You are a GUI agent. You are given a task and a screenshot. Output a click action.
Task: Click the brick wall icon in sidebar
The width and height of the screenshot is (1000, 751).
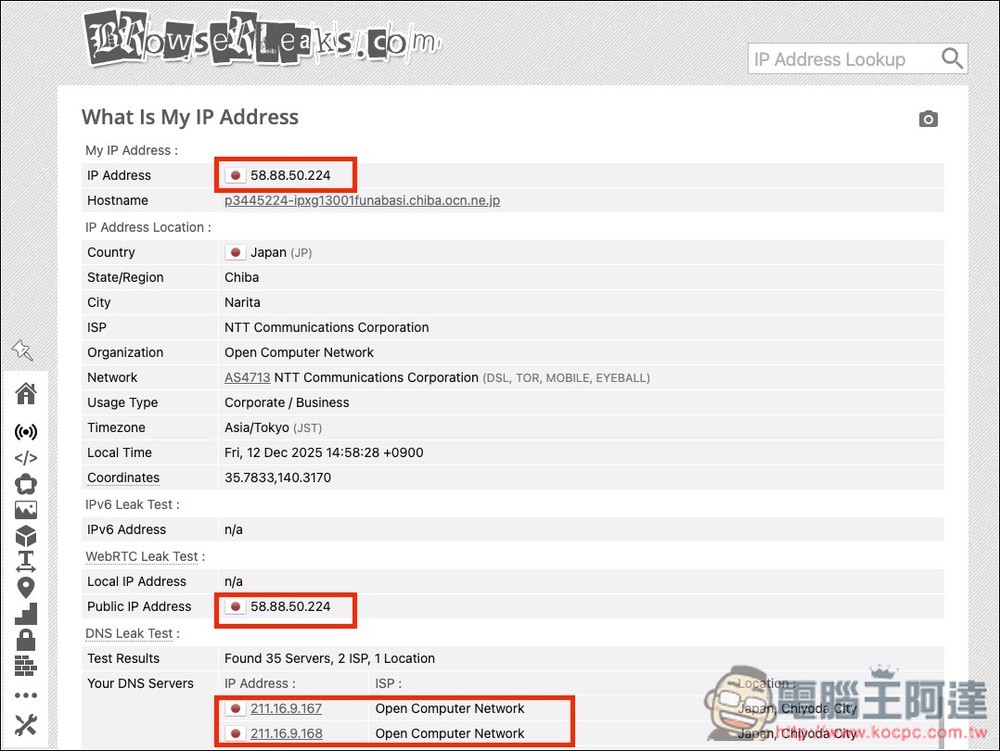point(26,665)
